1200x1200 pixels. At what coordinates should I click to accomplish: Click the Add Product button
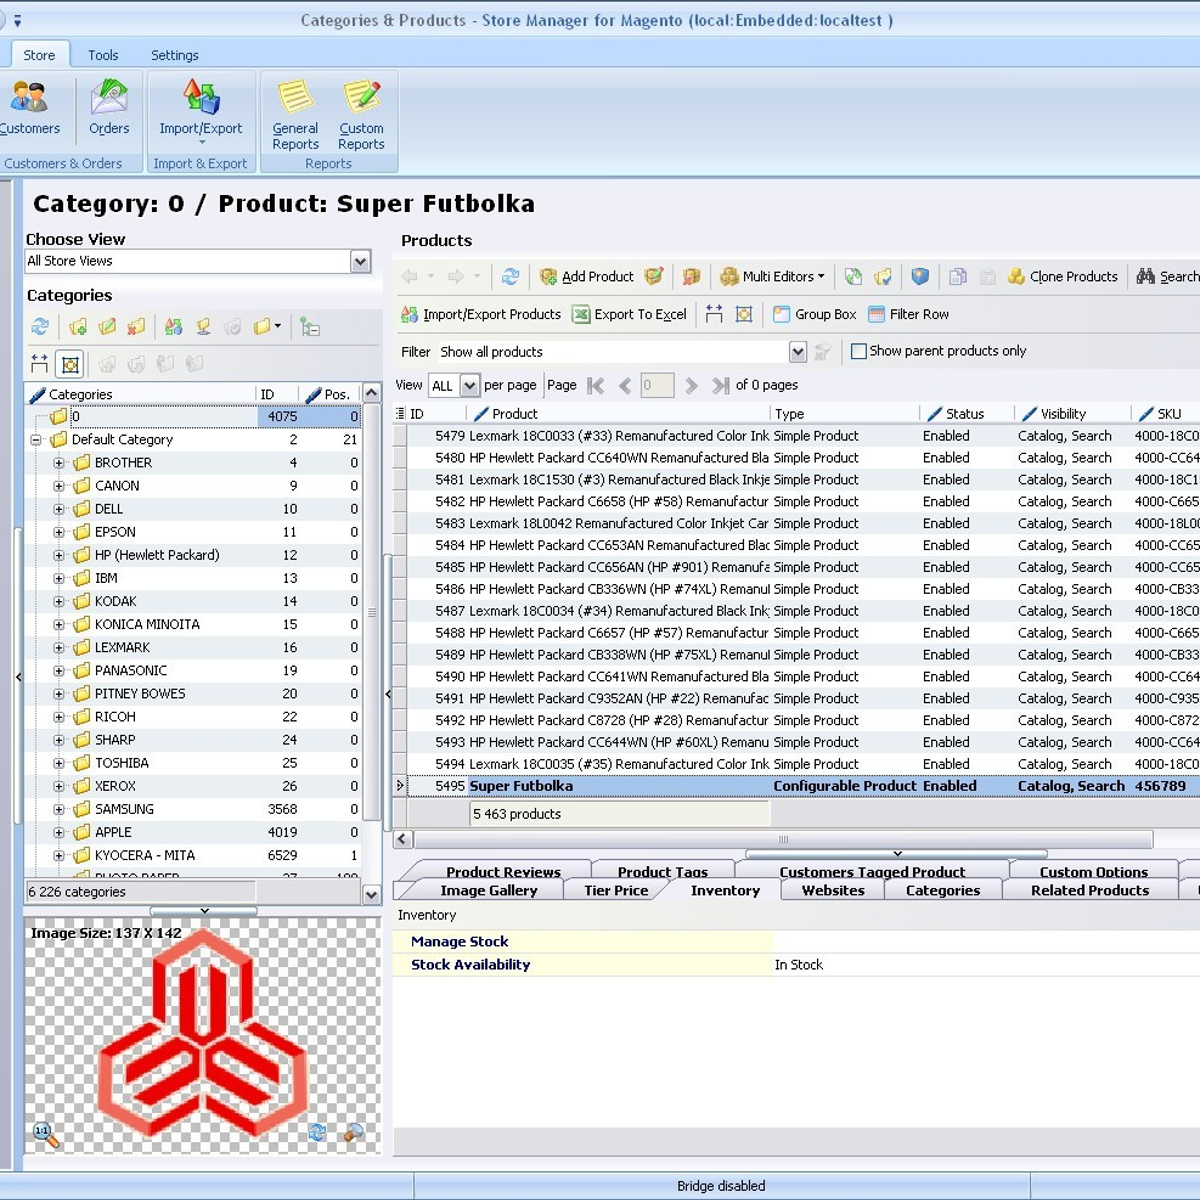587,277
